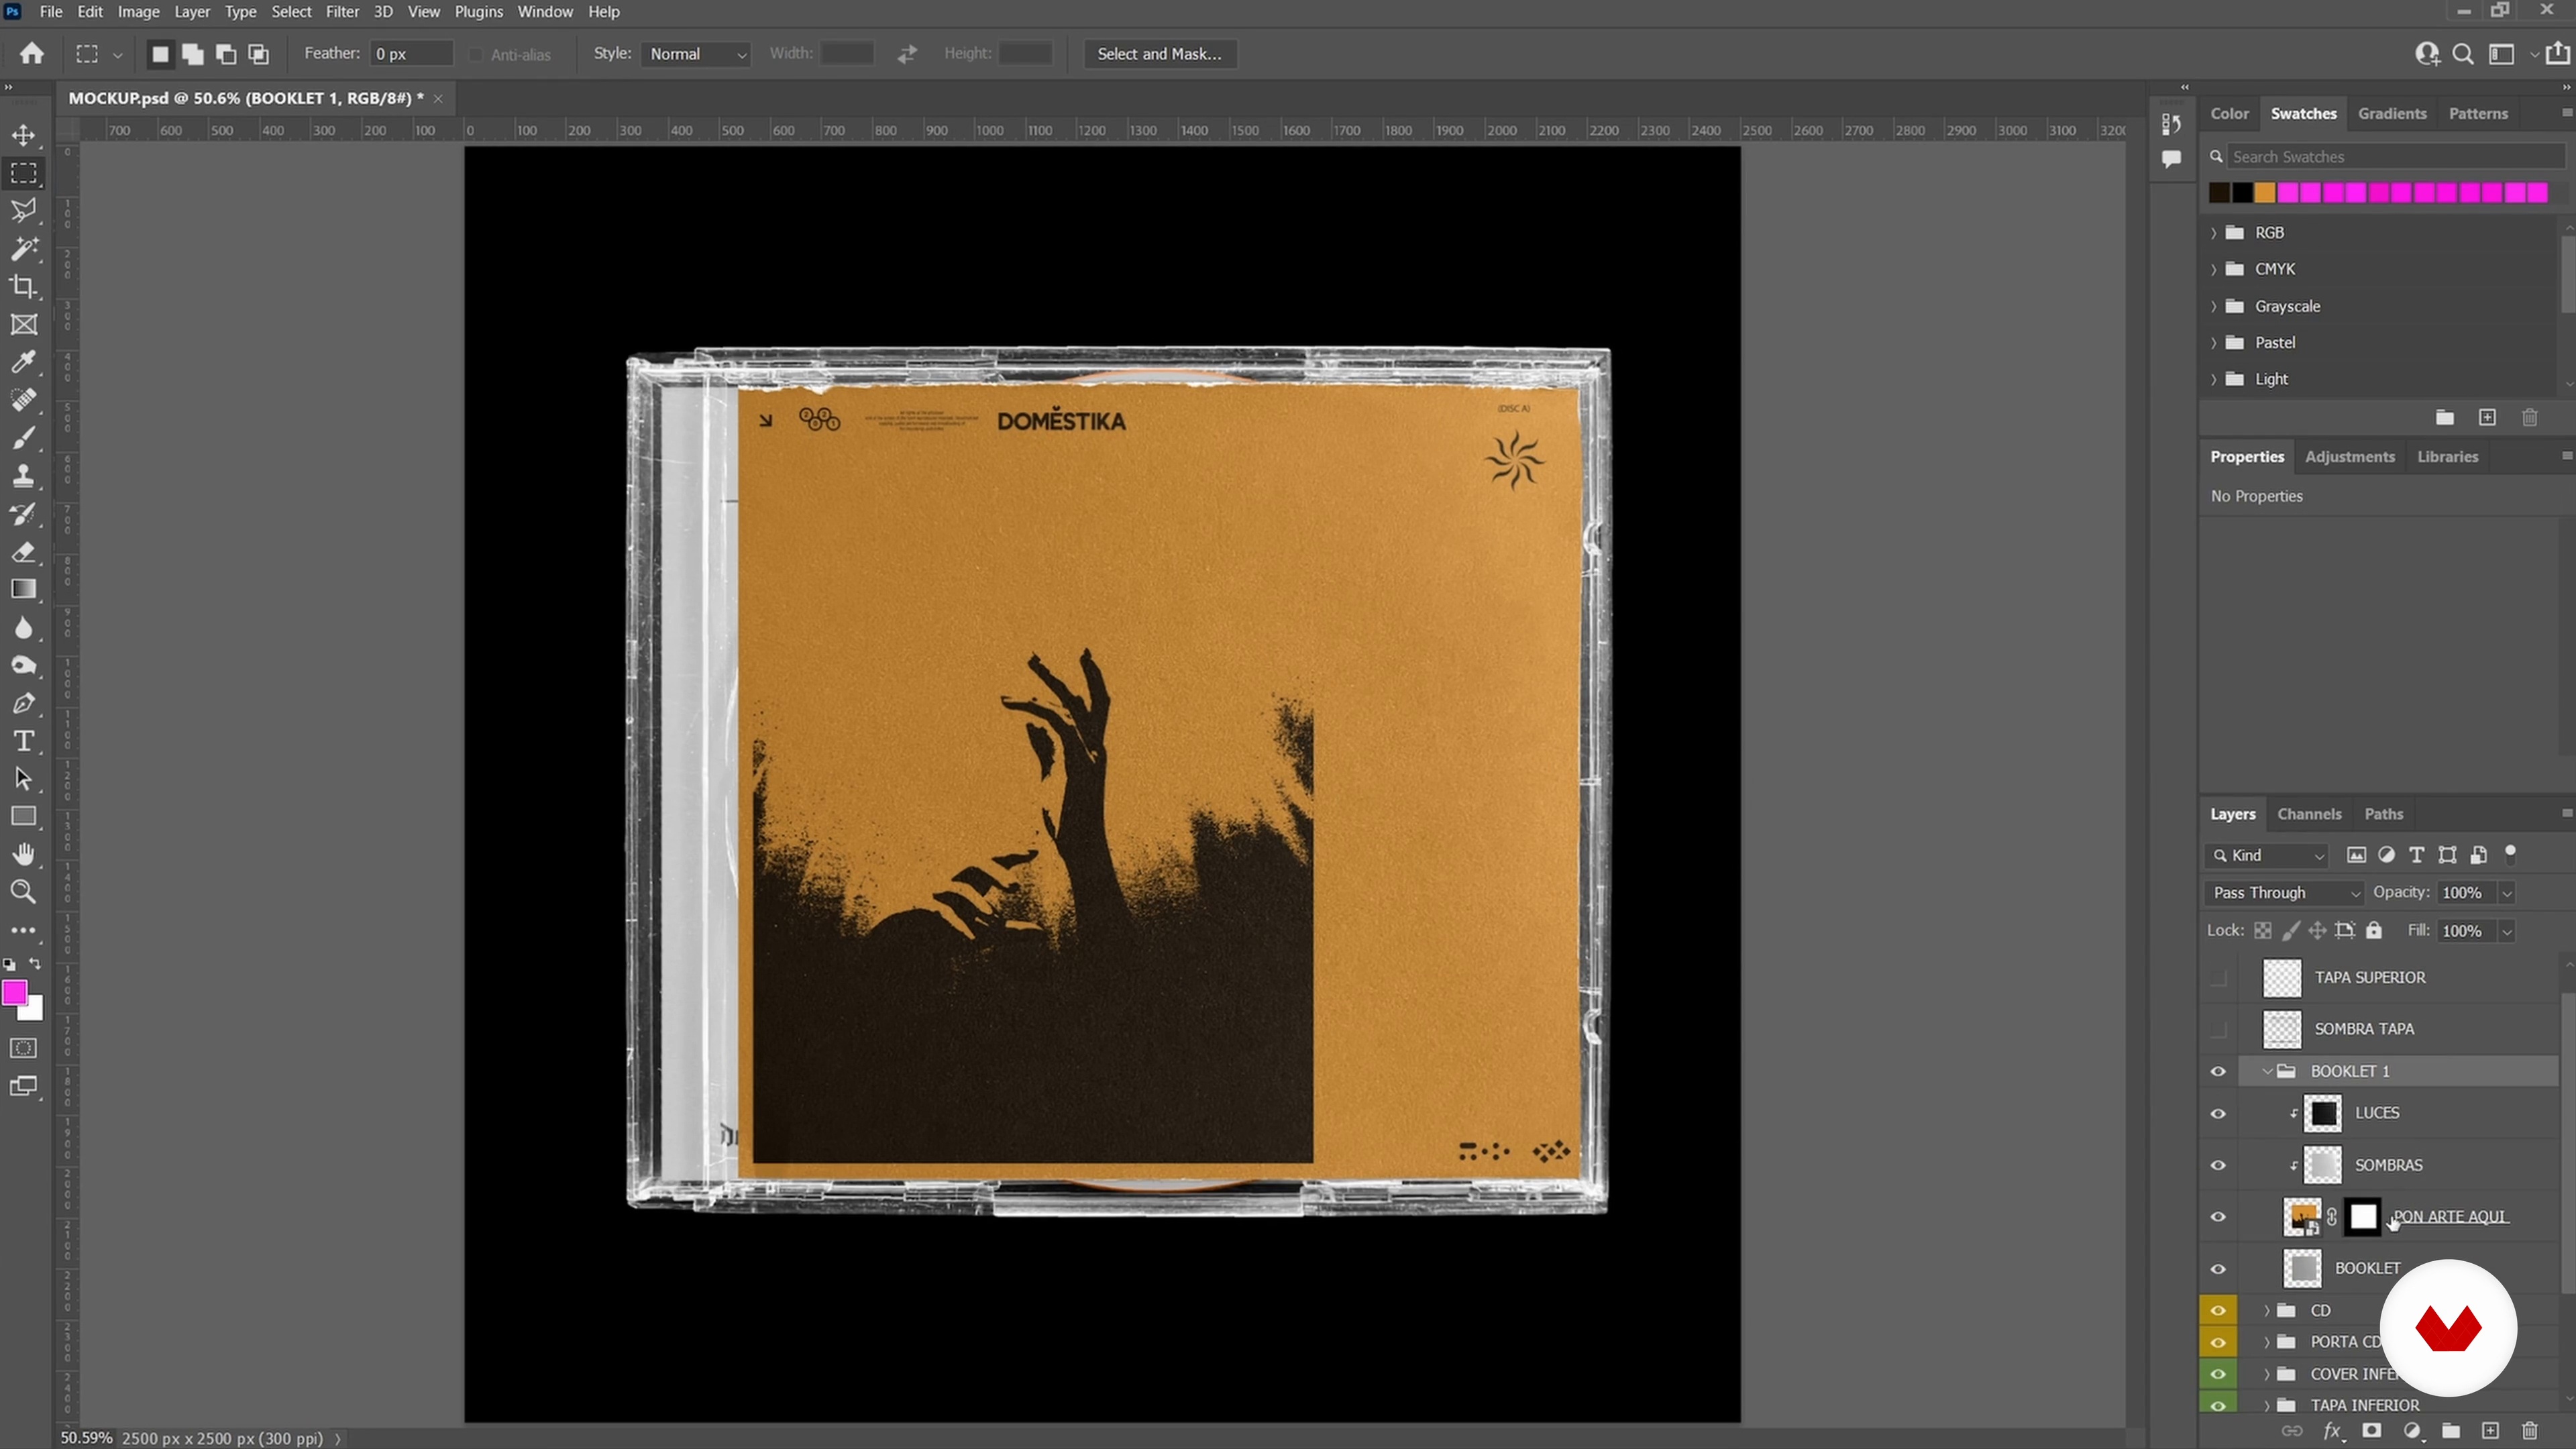Add a layer mask via bottom icon
Image resolution: width=2576 pixels, height=1449 pixels.
point(2371,1431)
